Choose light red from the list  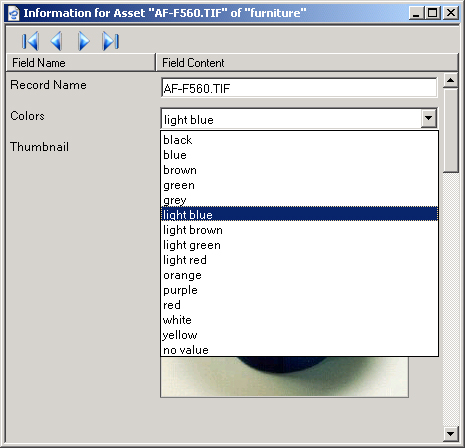(299, 260)
